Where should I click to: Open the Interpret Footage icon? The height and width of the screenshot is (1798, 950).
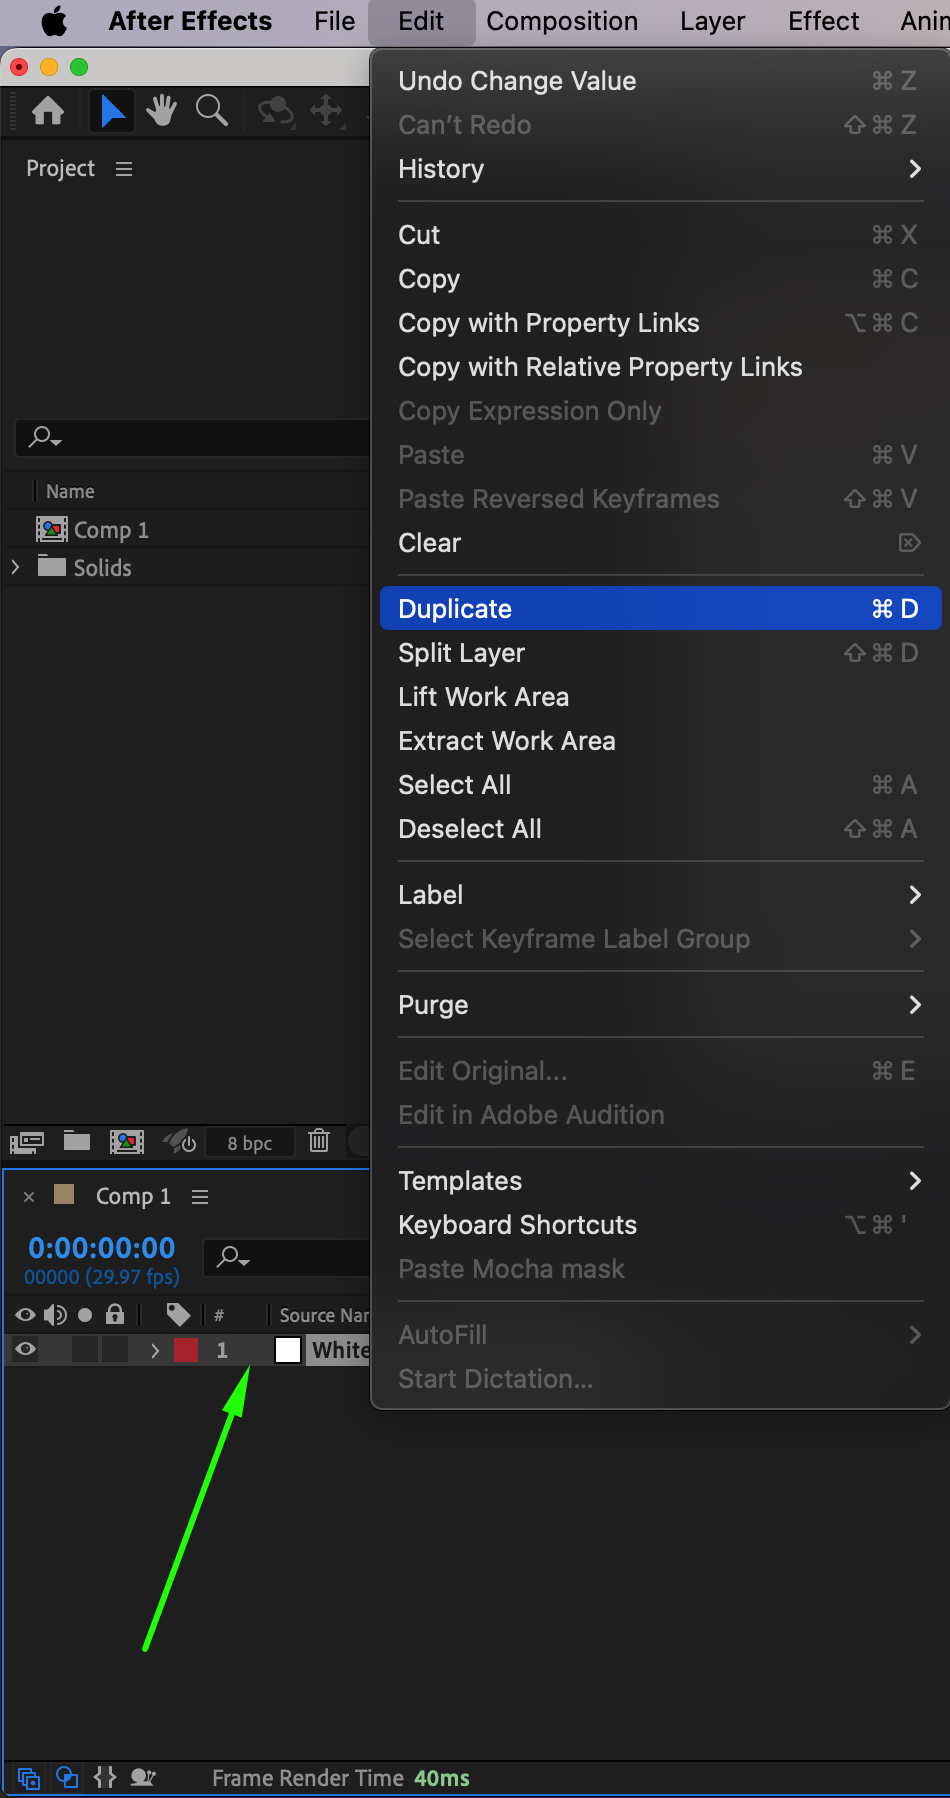click(27, 1141)
